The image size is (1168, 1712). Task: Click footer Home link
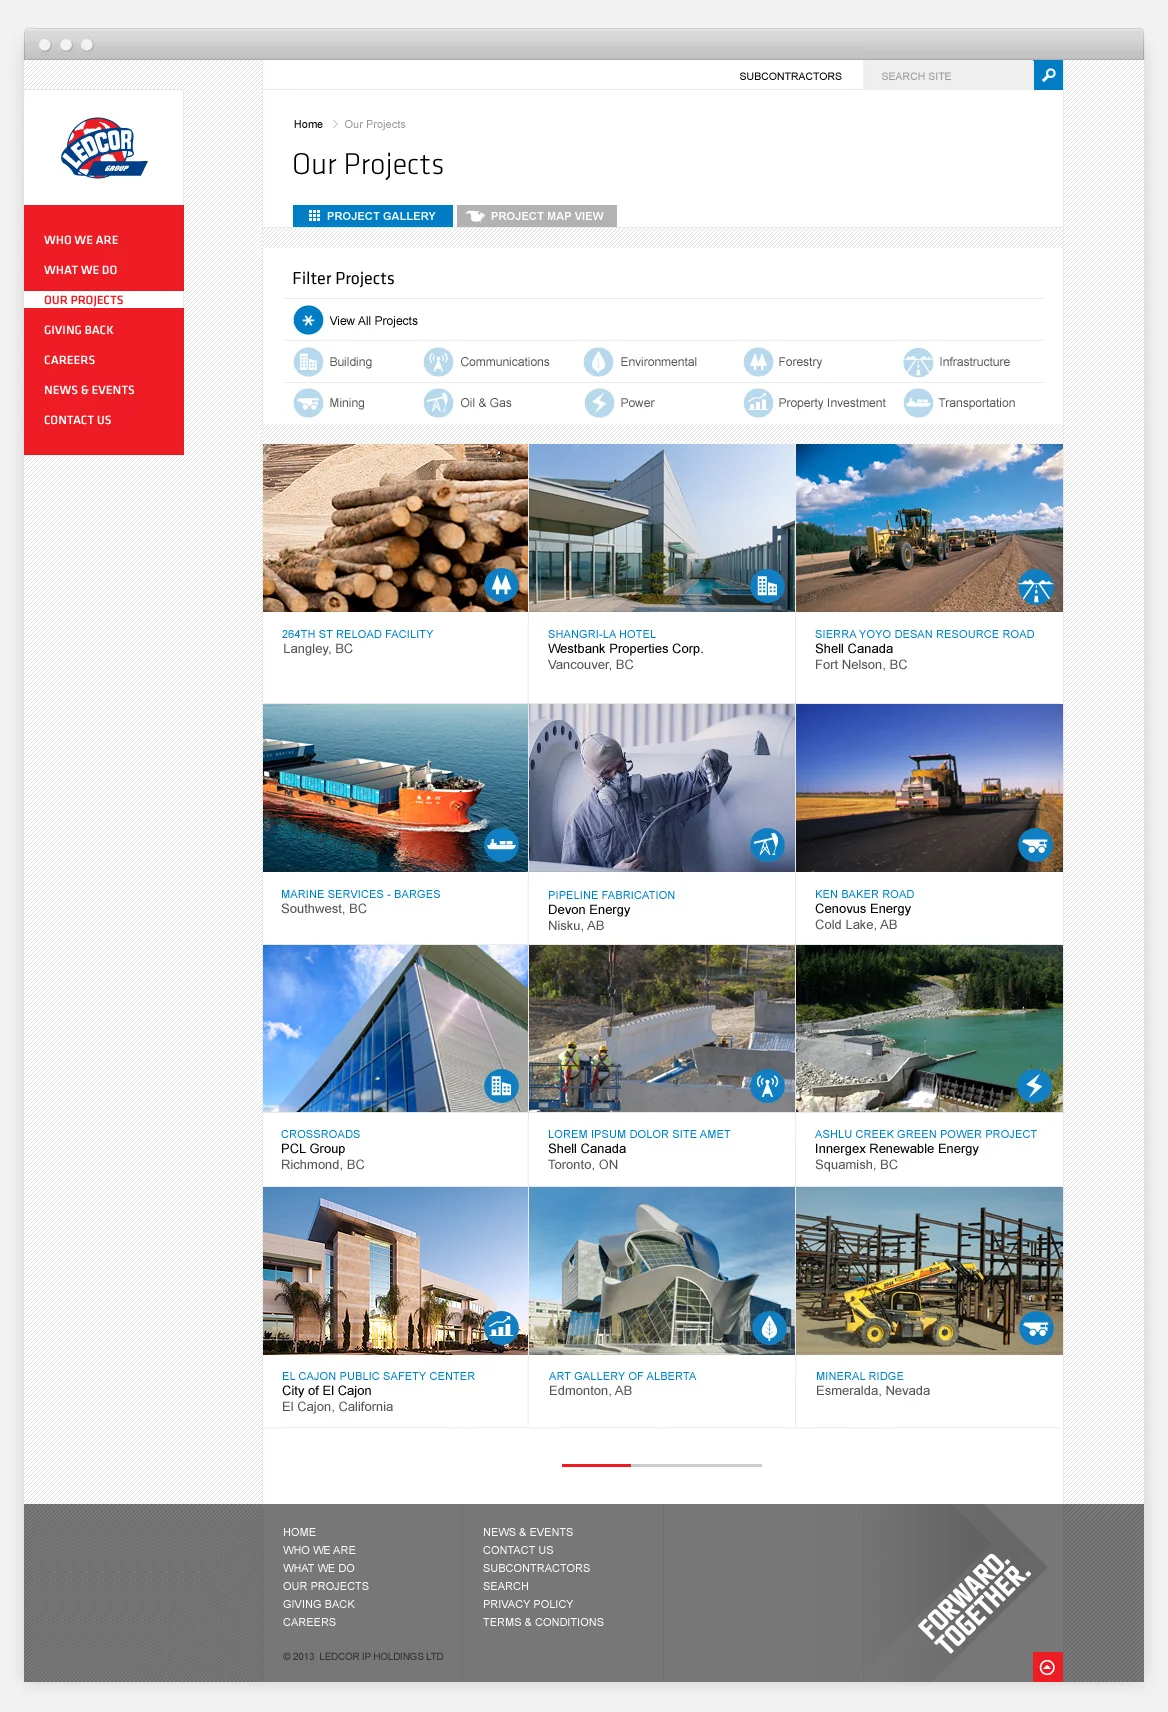[x=299, y=1532]
